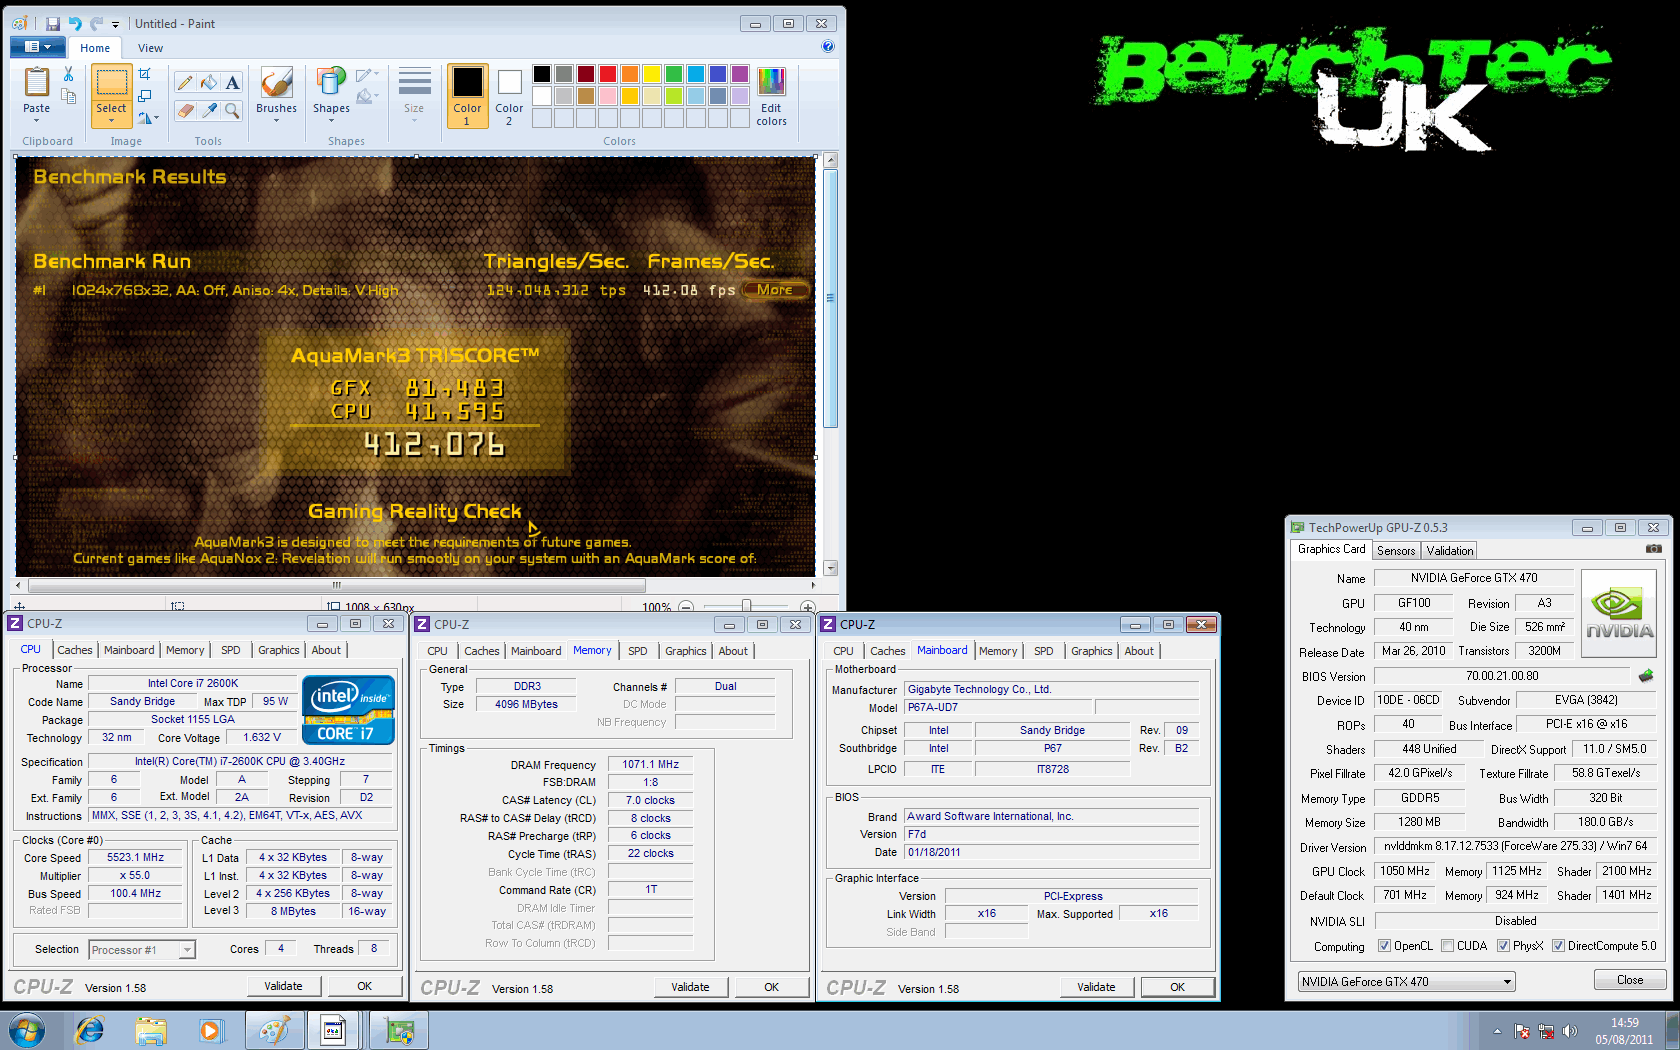This screenshot has width=1680, height=1050.
Task: Open the Processor #1 selection combo box in CPU-Z
Action: coord(142,950)
